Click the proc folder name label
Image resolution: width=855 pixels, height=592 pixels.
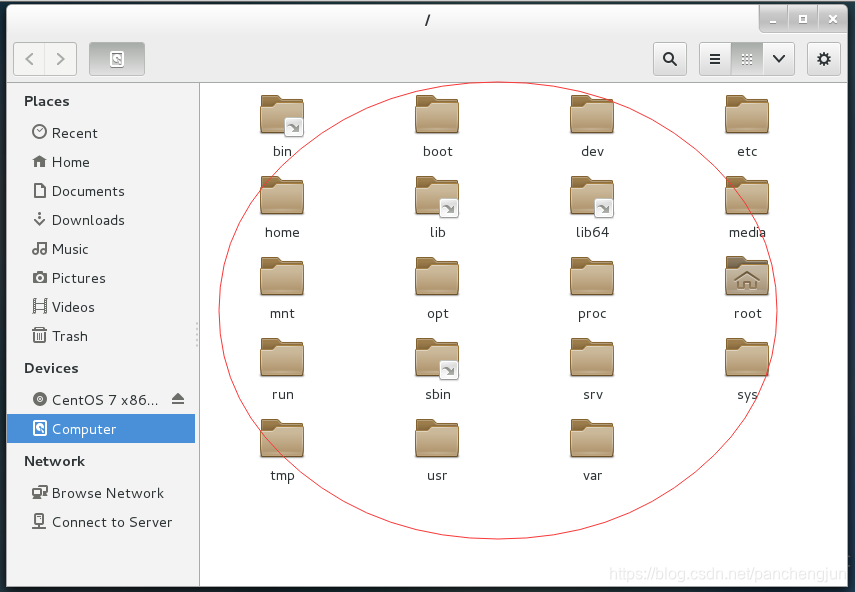coord(592,314)
